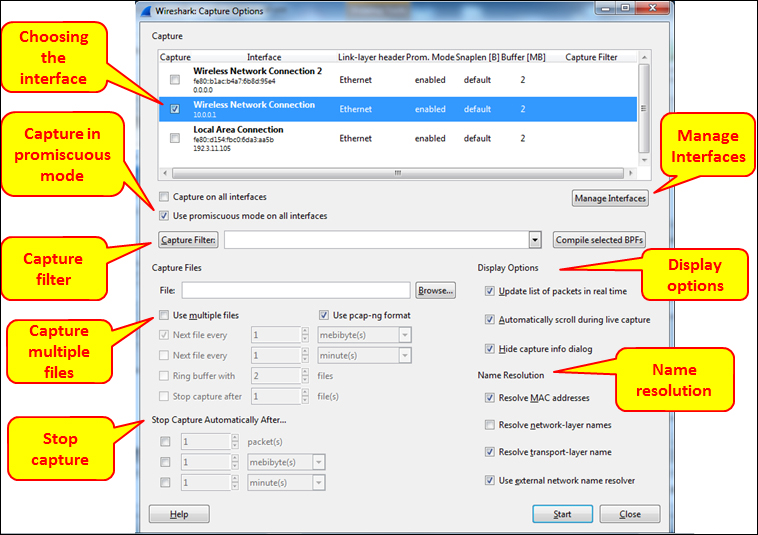Enable Capture on all interfaces
The width and height of the screenshot is (758, 535).
(164, 197)
